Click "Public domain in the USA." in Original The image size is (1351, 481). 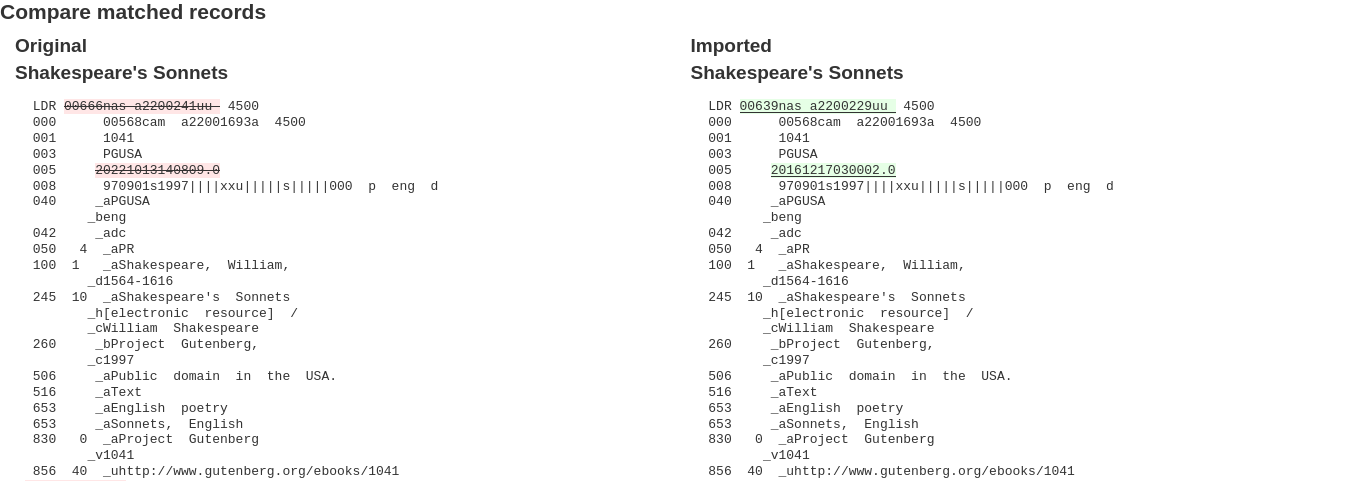point(216,376)
